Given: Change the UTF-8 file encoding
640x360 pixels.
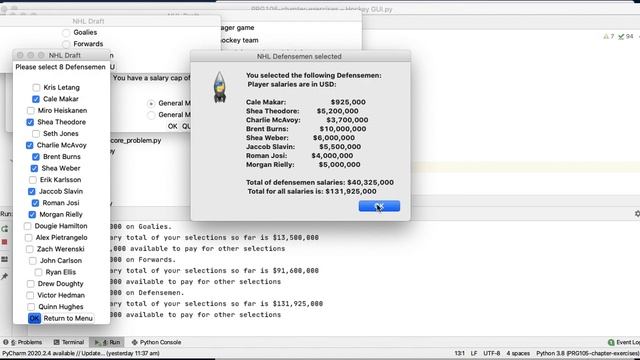Looking at the screenshot, I should coord(491,353).
